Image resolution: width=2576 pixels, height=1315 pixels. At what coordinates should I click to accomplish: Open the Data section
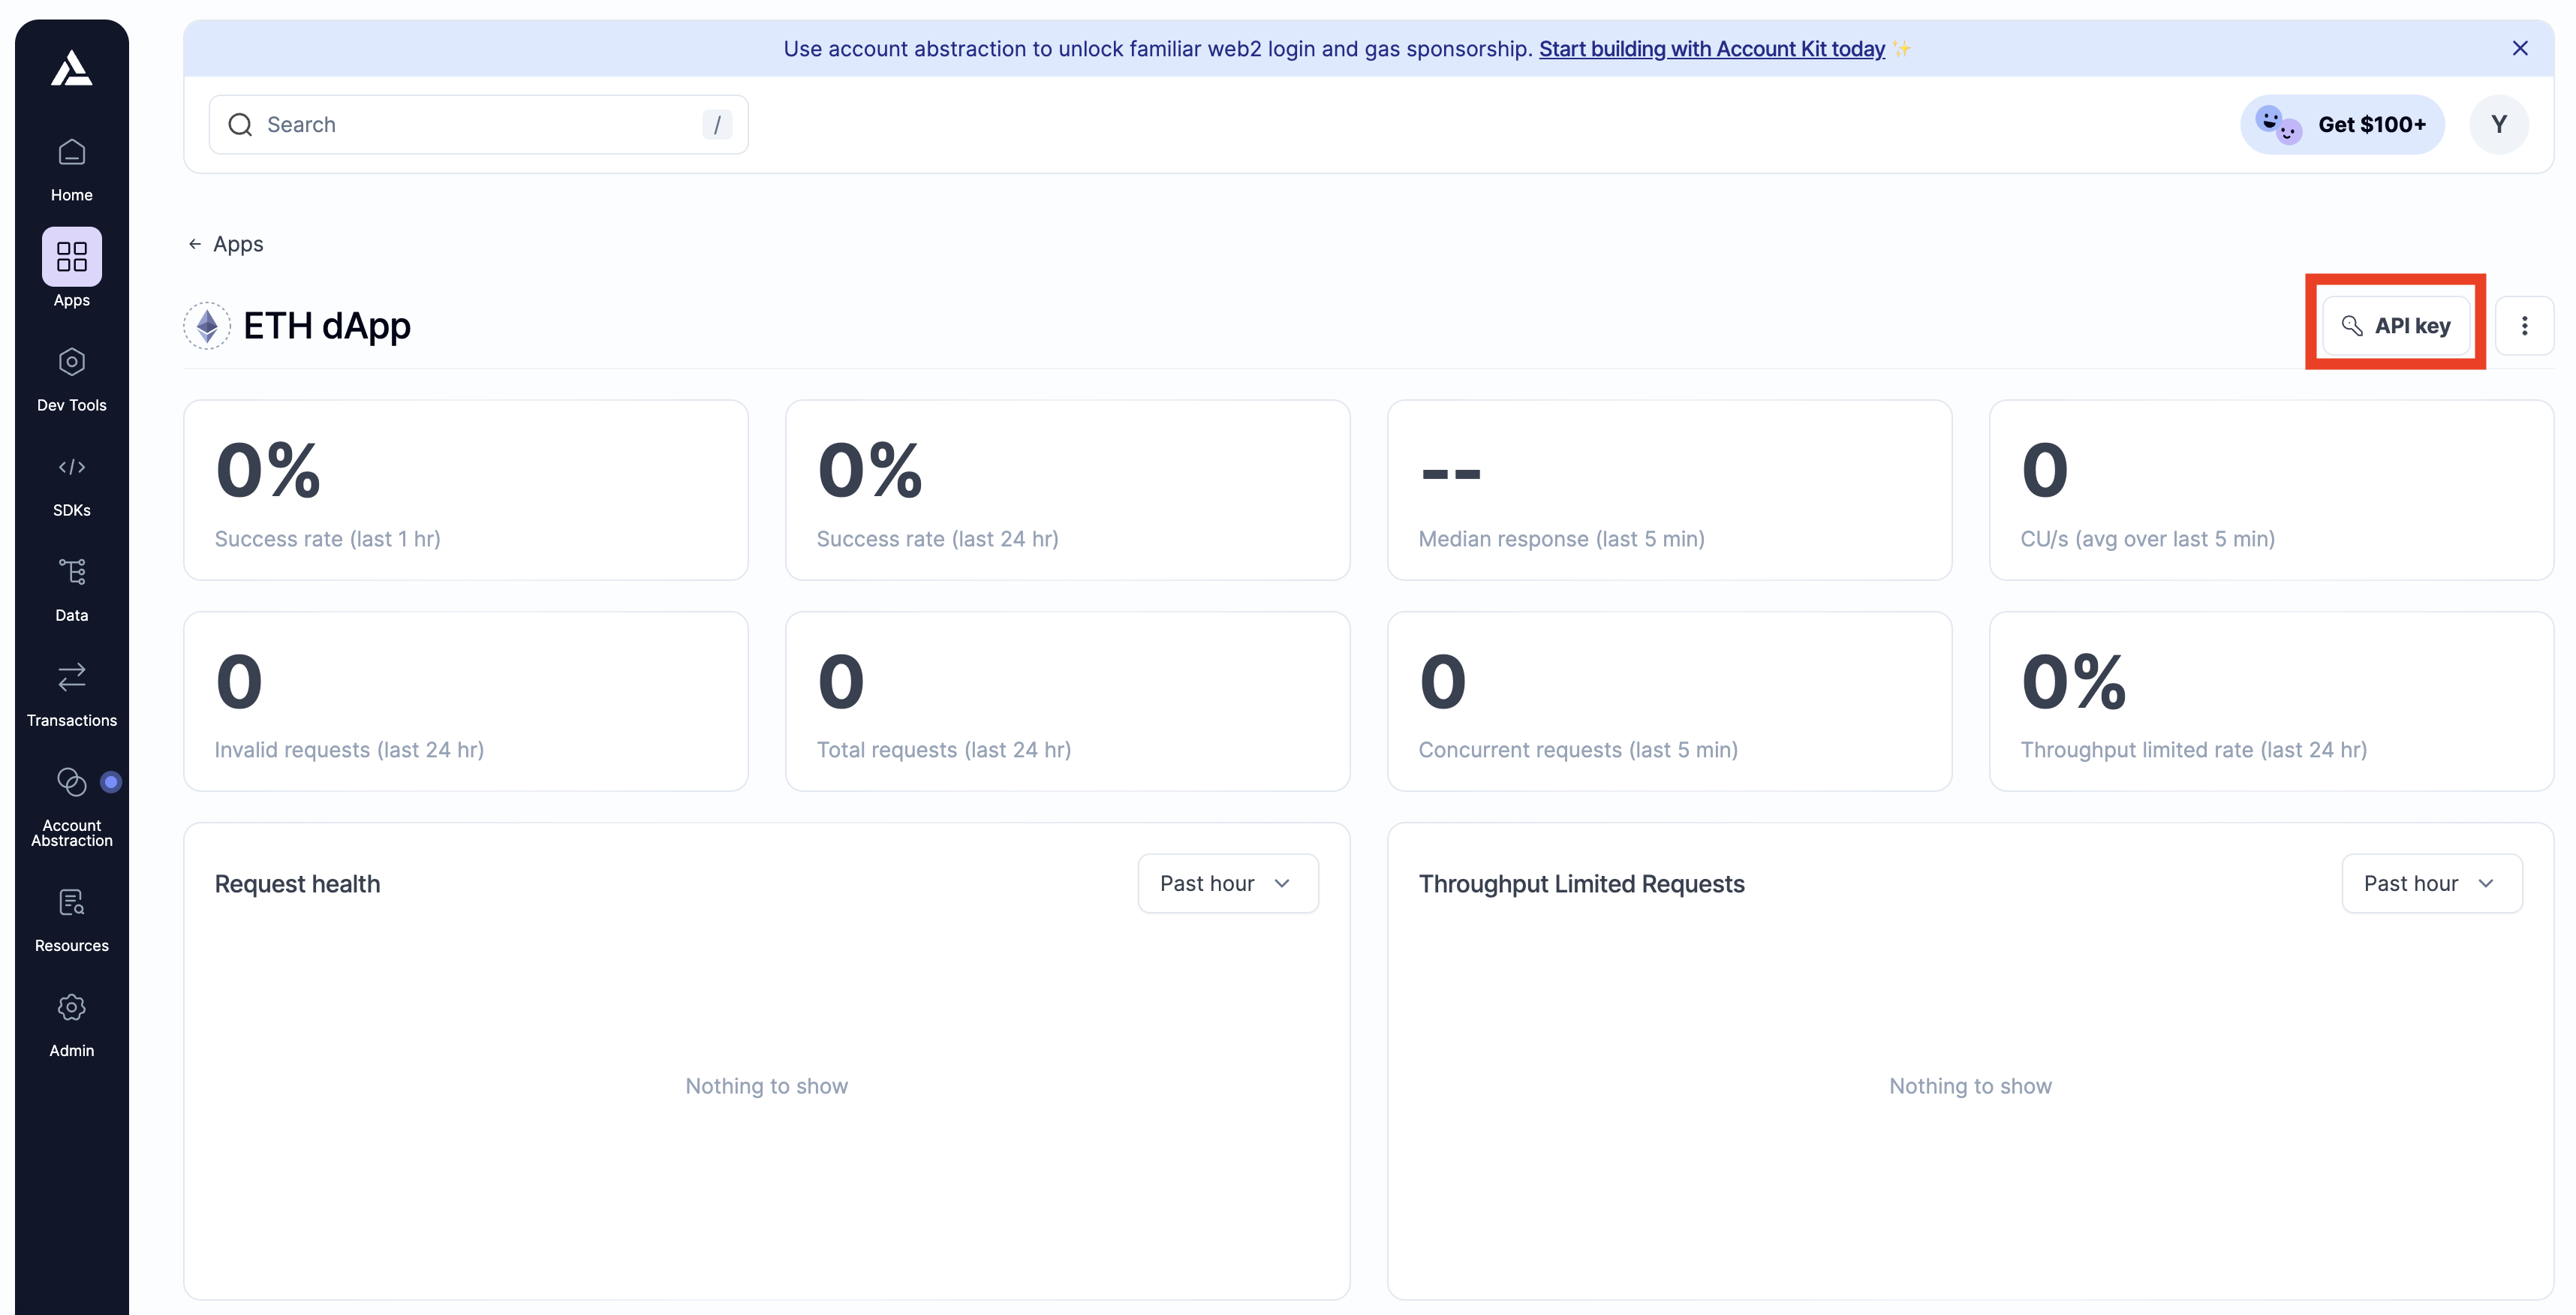[x=71, y=591]
